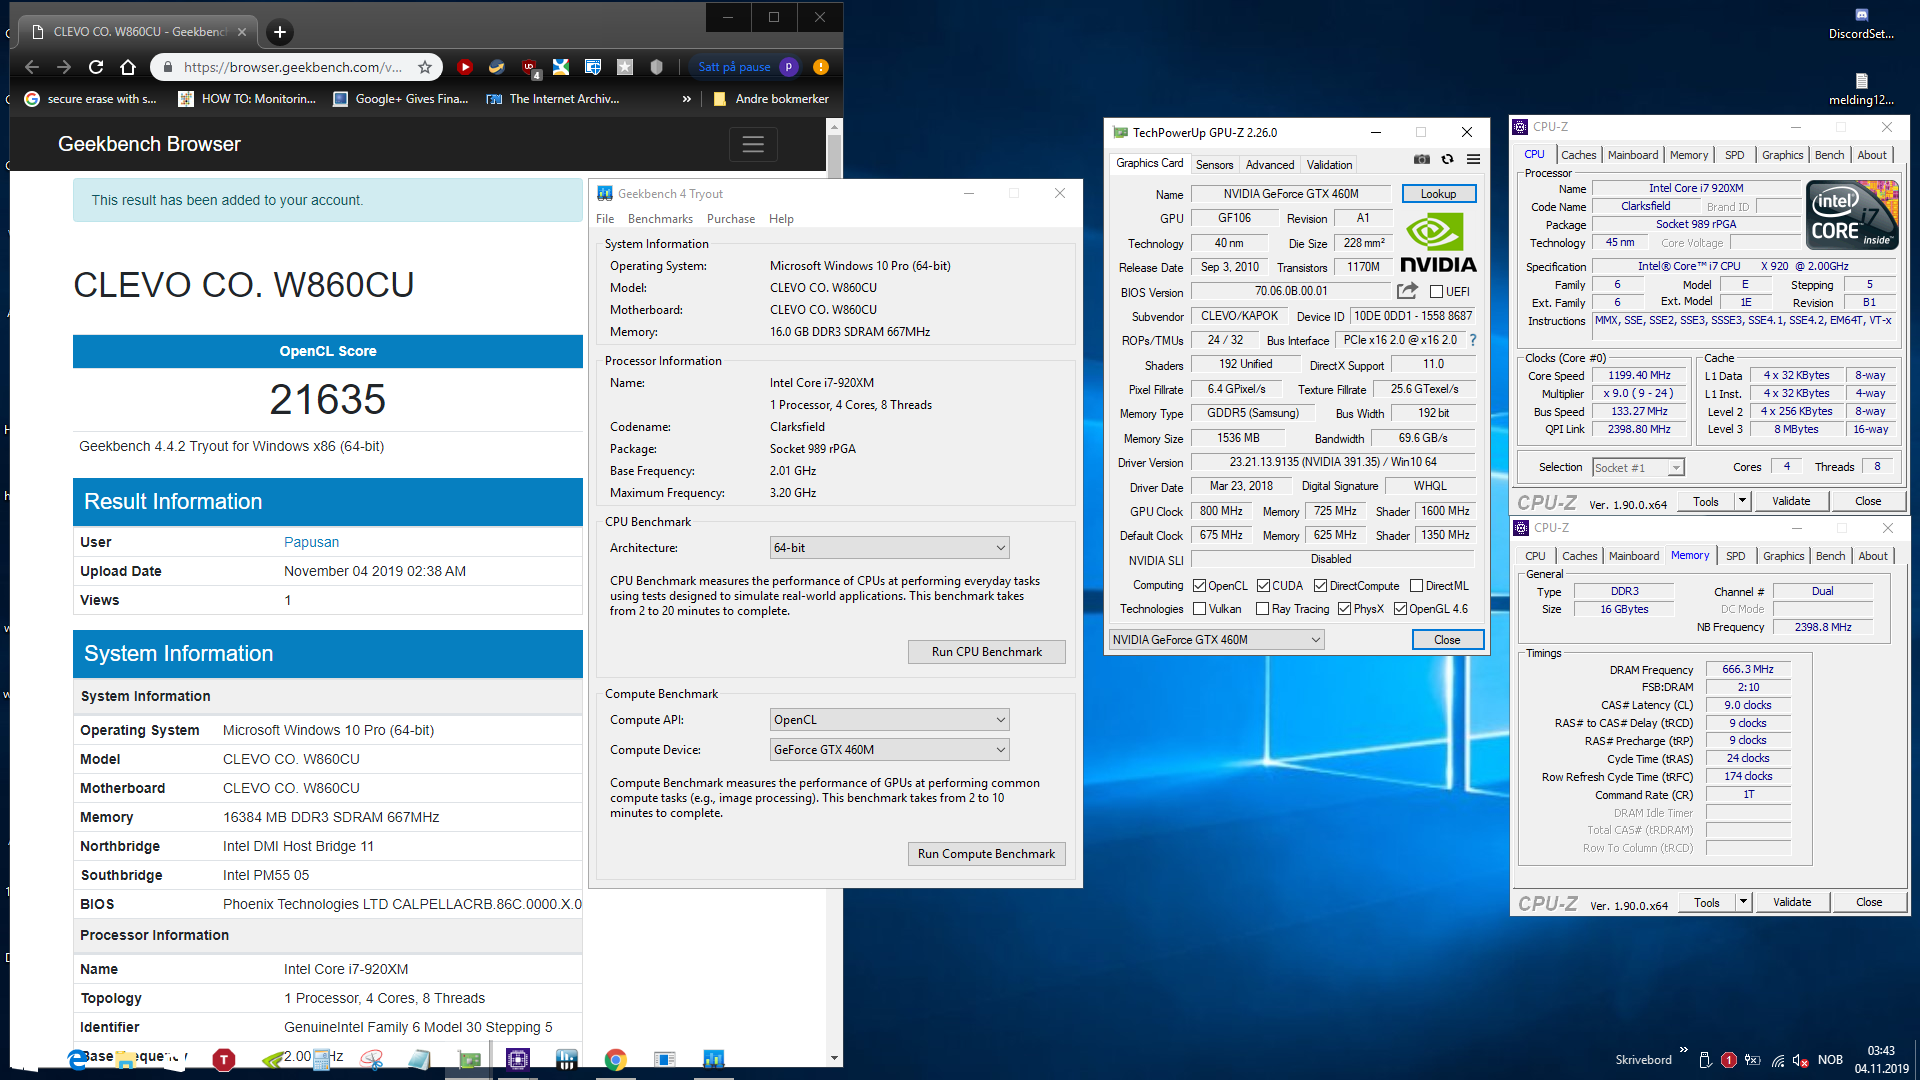1920x1080 pixels.
Task: Open a new browser tab
Action: coord(280,32)
